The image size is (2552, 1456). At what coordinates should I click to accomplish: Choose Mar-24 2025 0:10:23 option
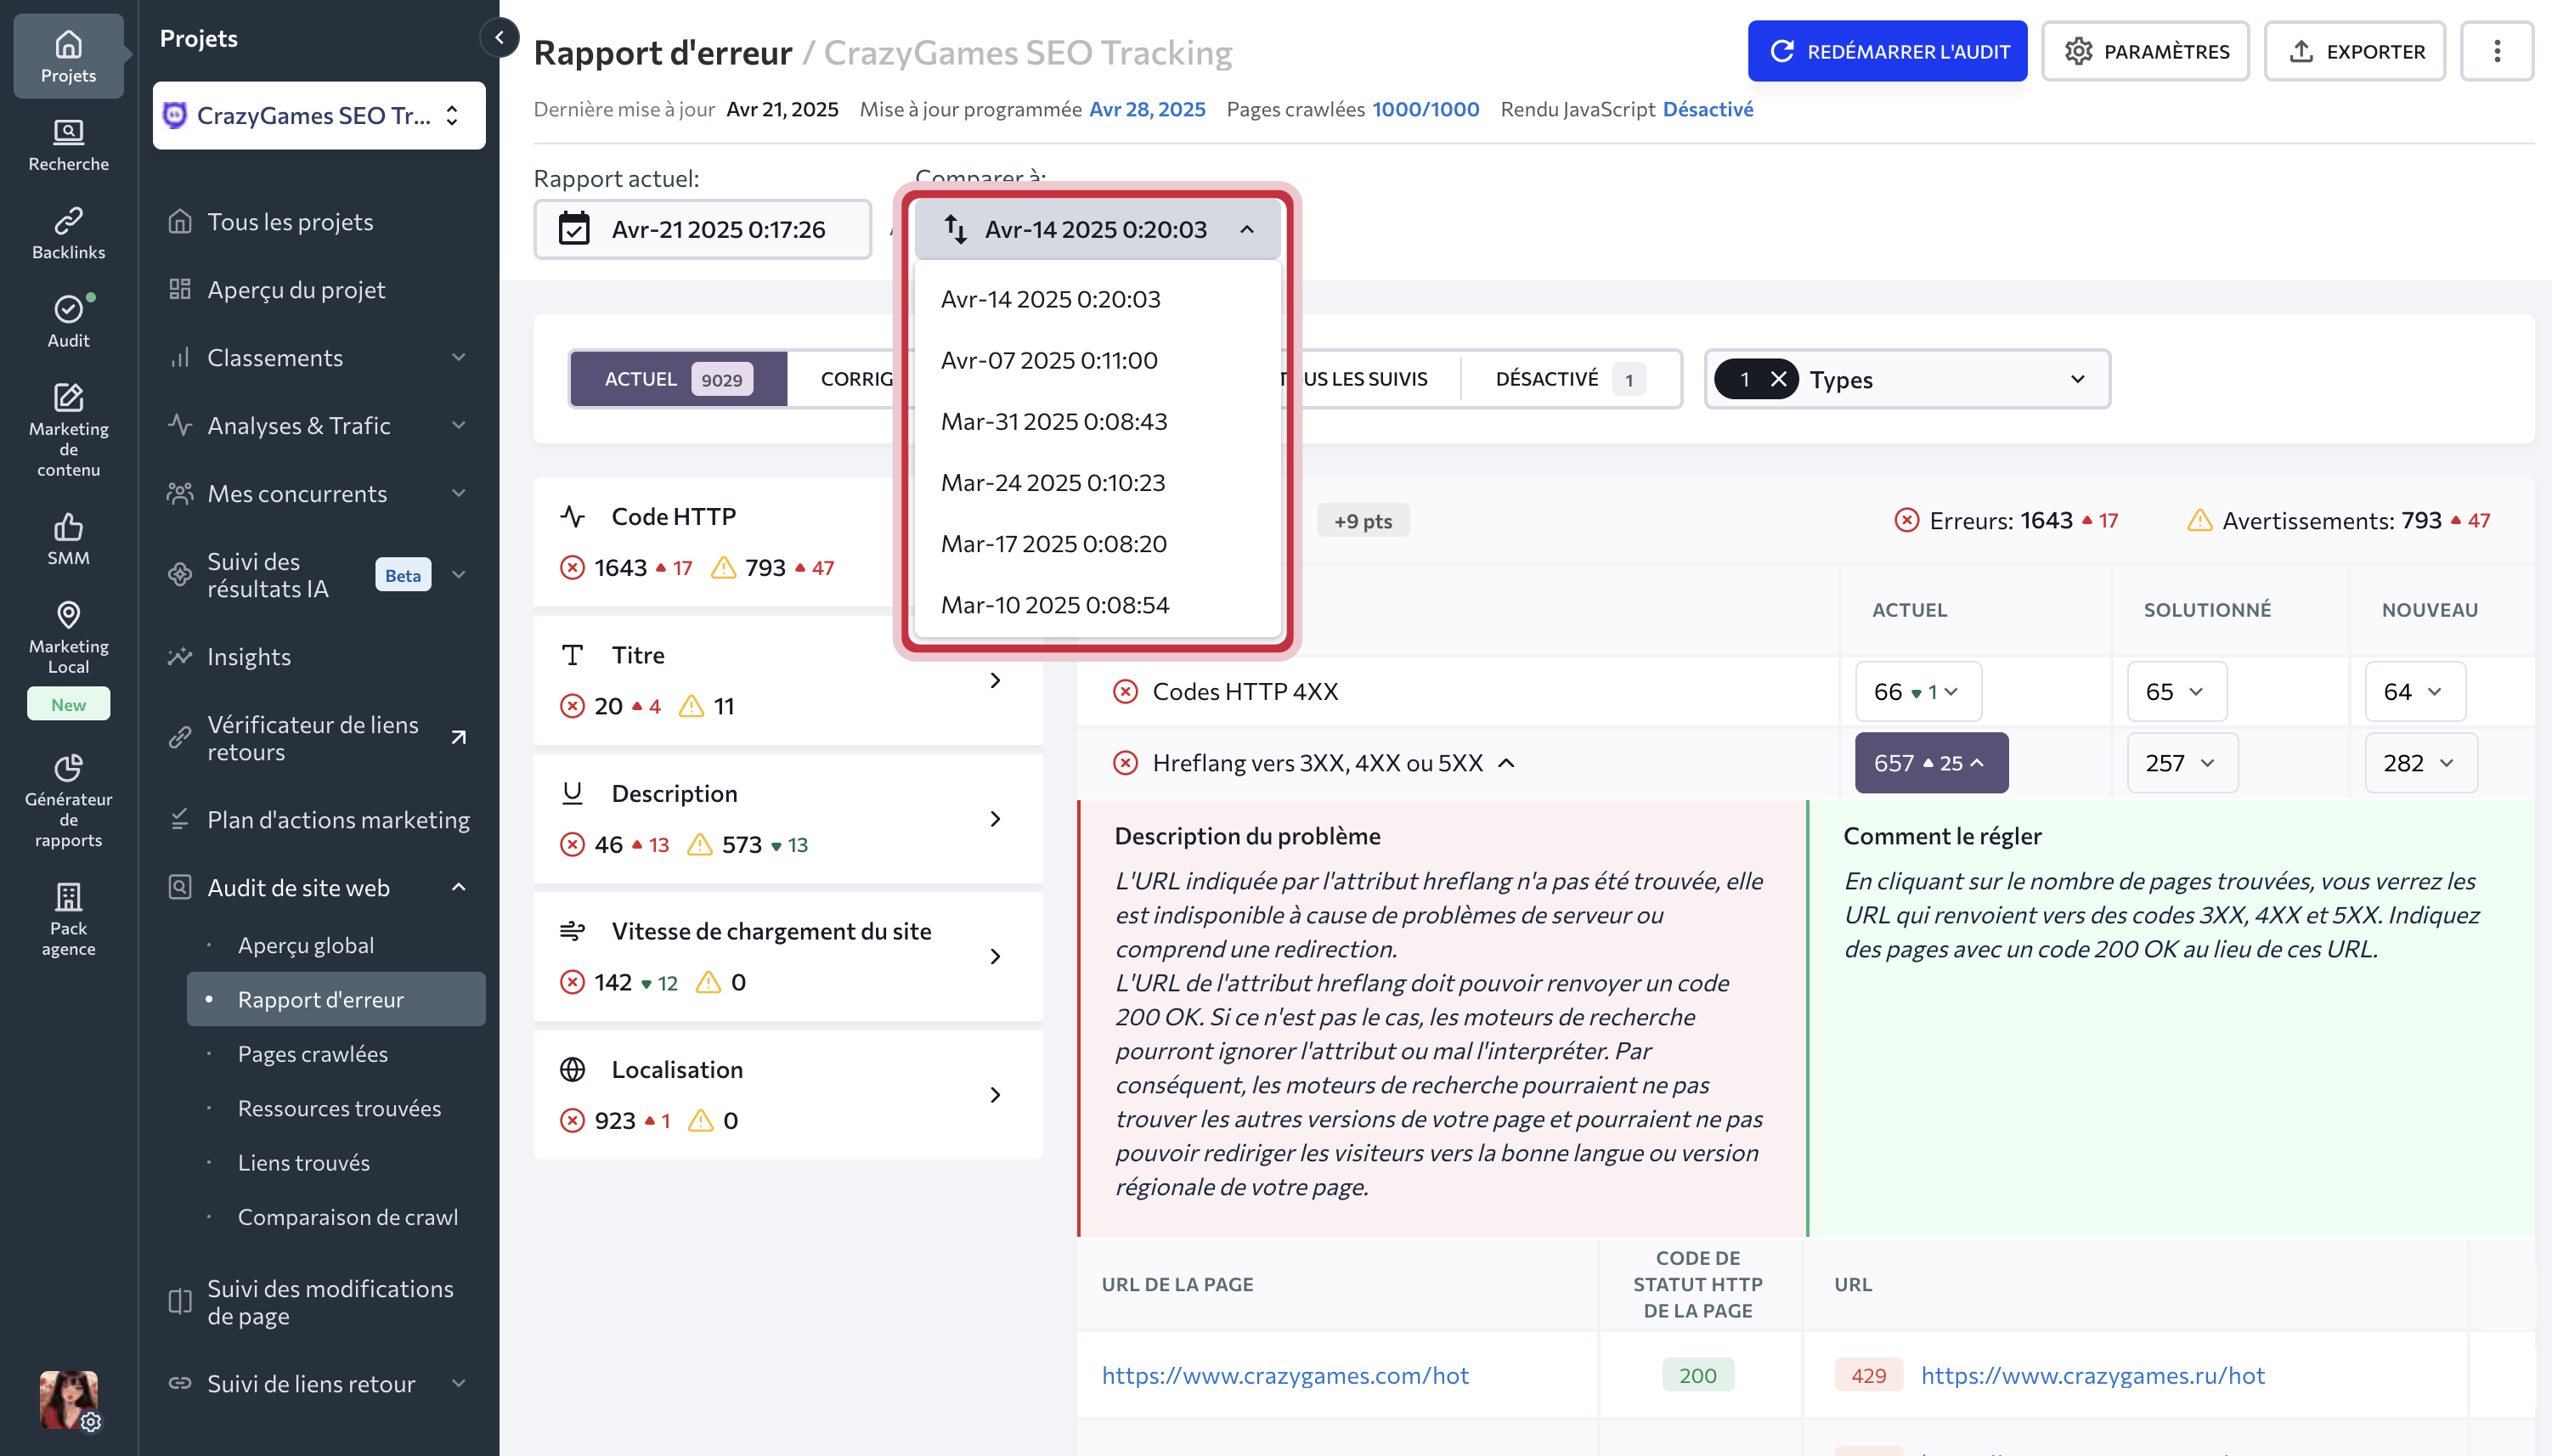click(x=1098, y=483)
